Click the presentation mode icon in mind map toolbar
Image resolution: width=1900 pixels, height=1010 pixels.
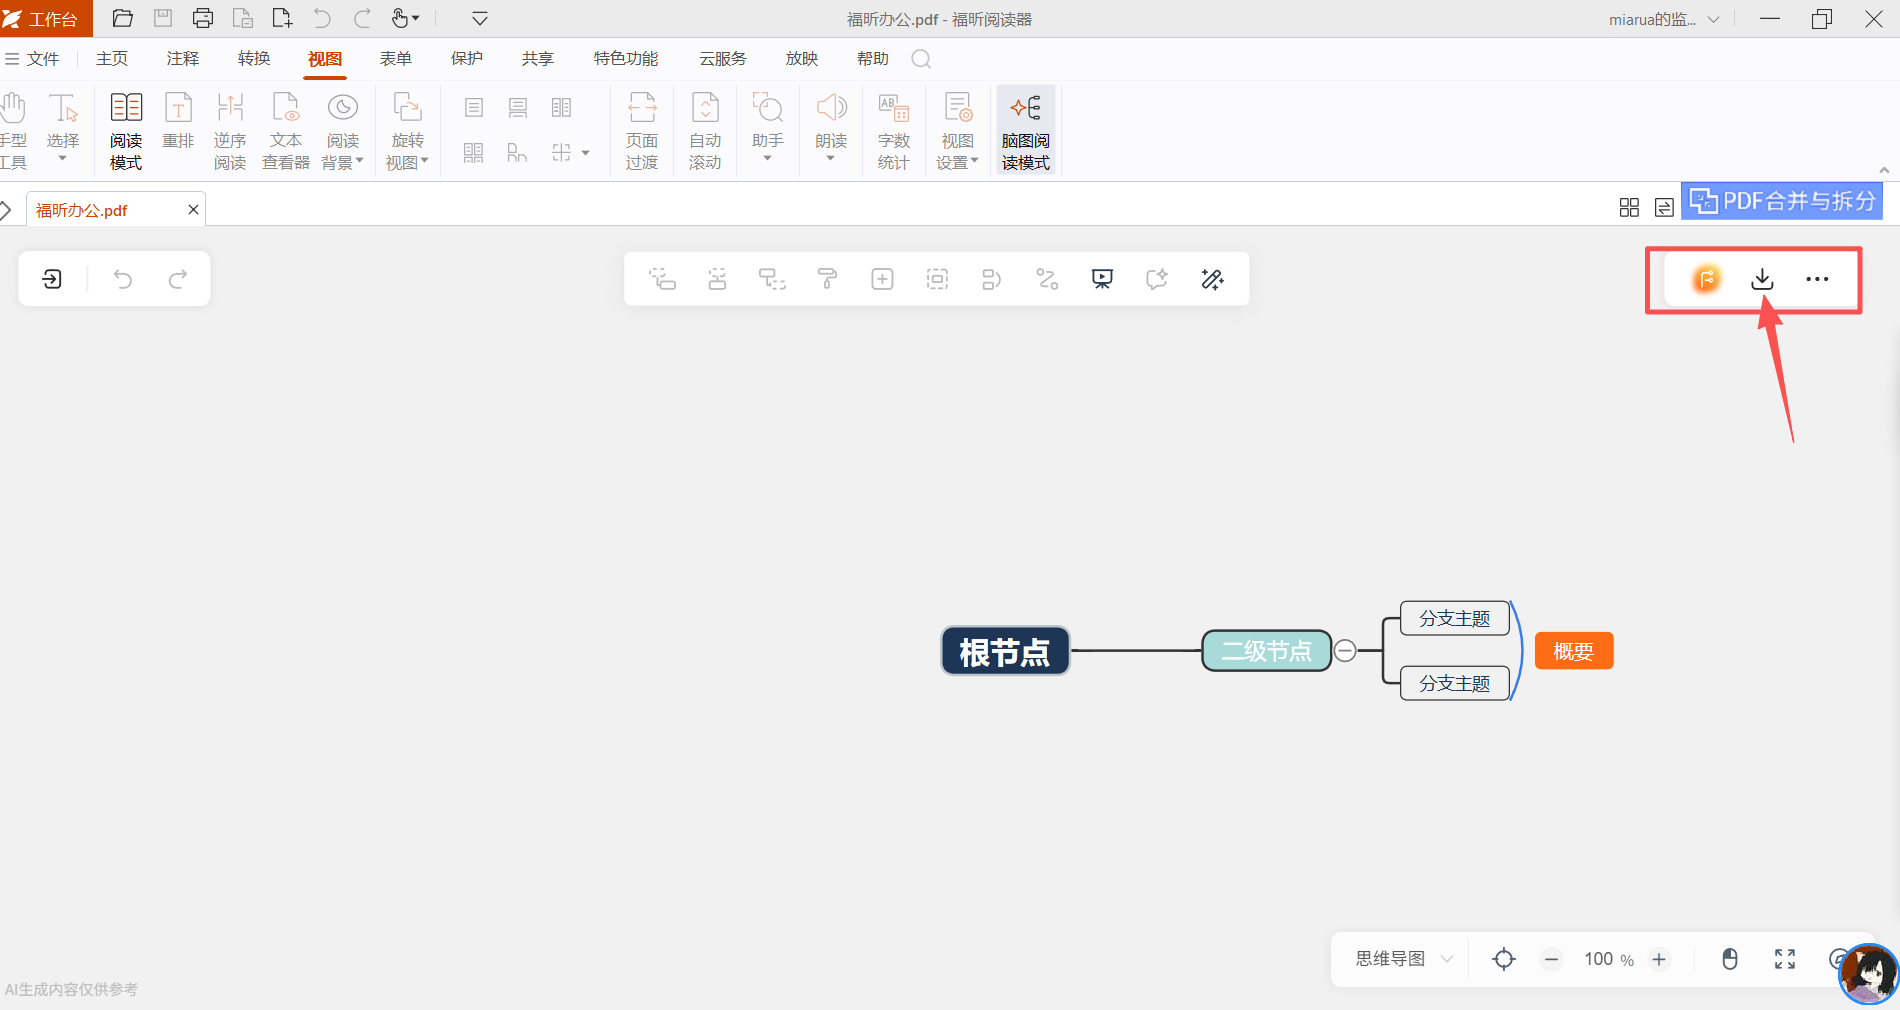1102,279
